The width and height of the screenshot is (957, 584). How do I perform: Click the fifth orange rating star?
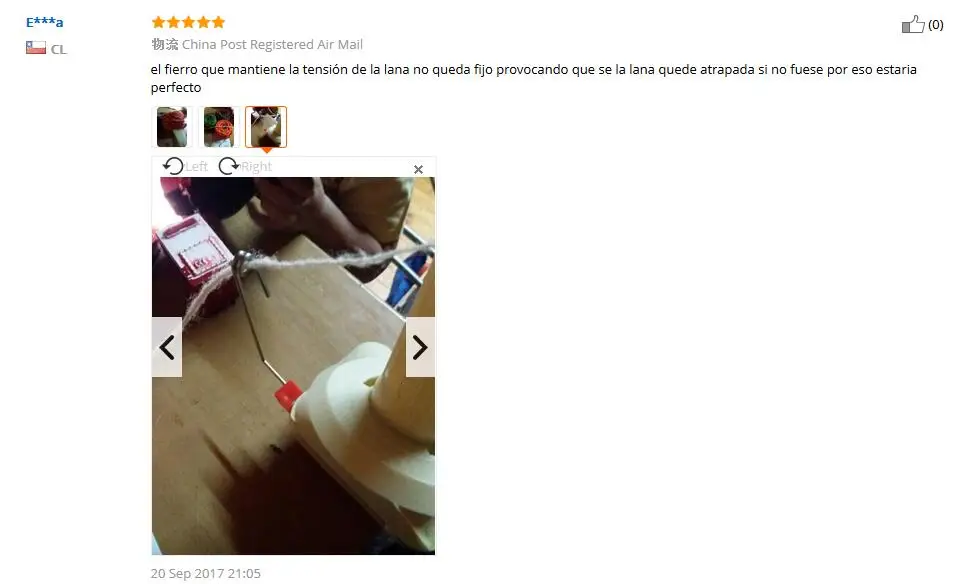coord(218,23)
